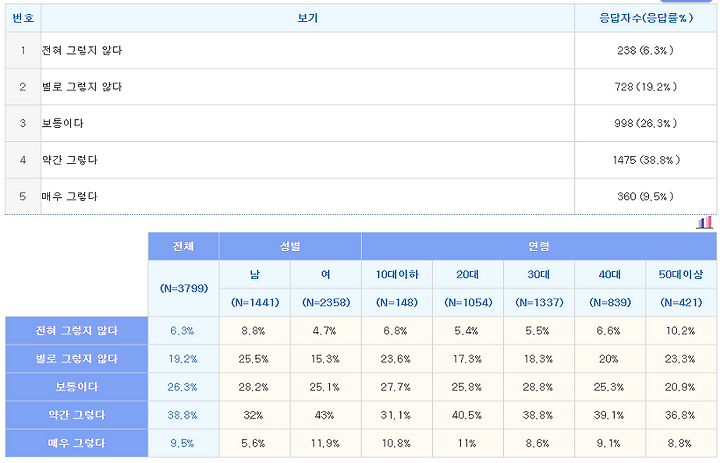Click the response count 360 (9.5%)

pos(645,196)
